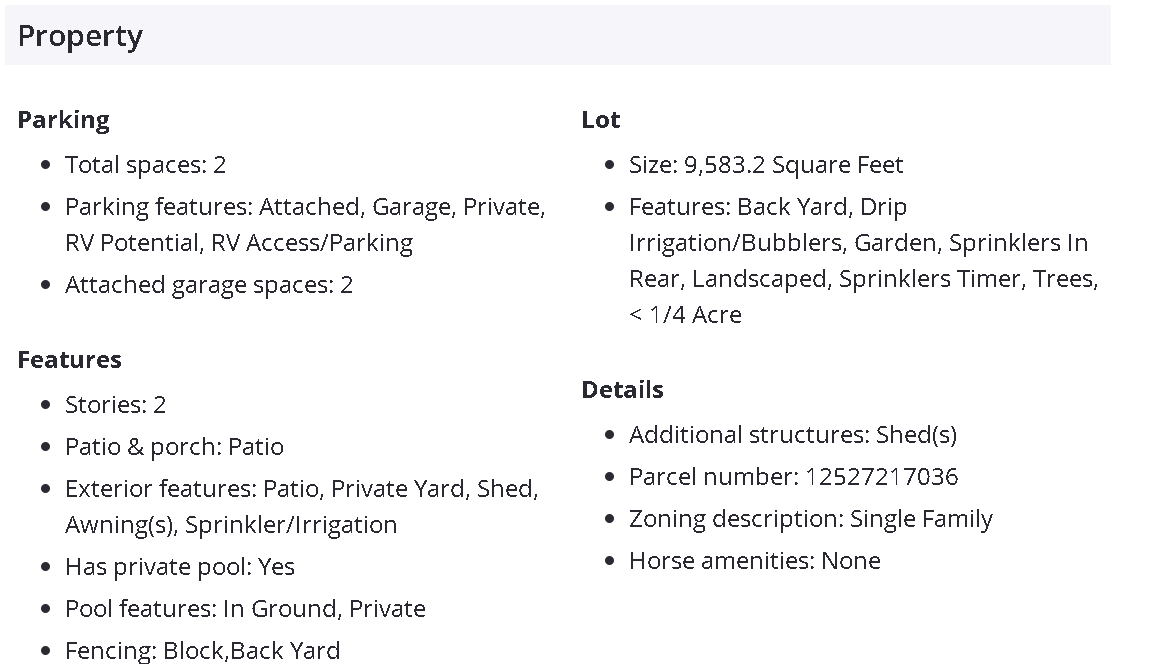The height and width of the screenshot is (664, 1167).
Task: Select the Details heading
Action: (x=622, y=390)
